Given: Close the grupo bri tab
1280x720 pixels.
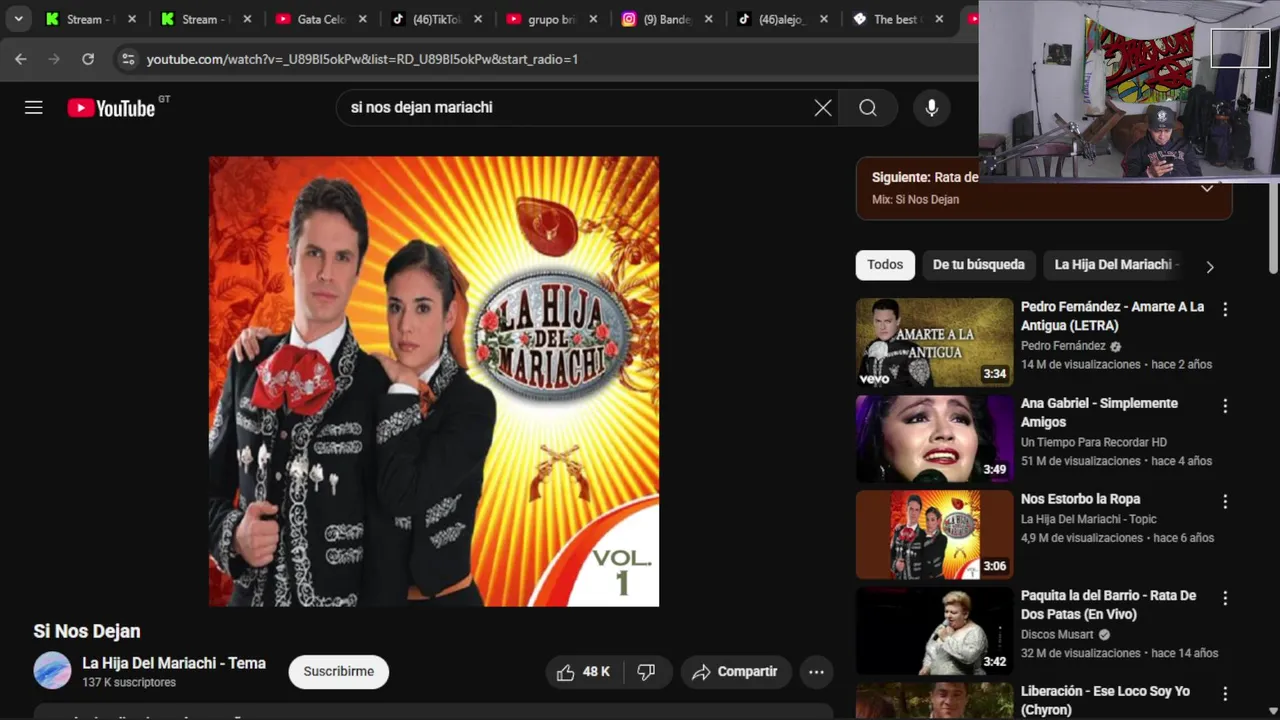Looking at the screenshot, I should click(593, 19).
